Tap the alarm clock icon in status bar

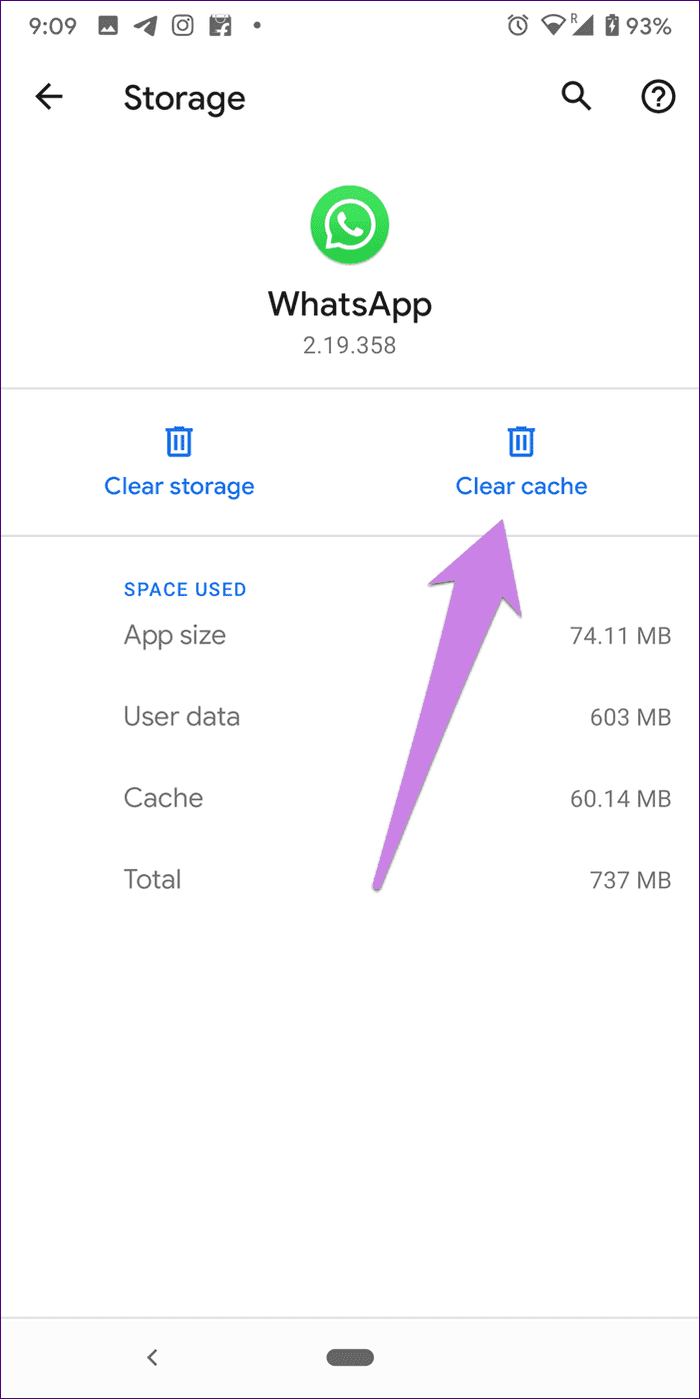point(516,25)
